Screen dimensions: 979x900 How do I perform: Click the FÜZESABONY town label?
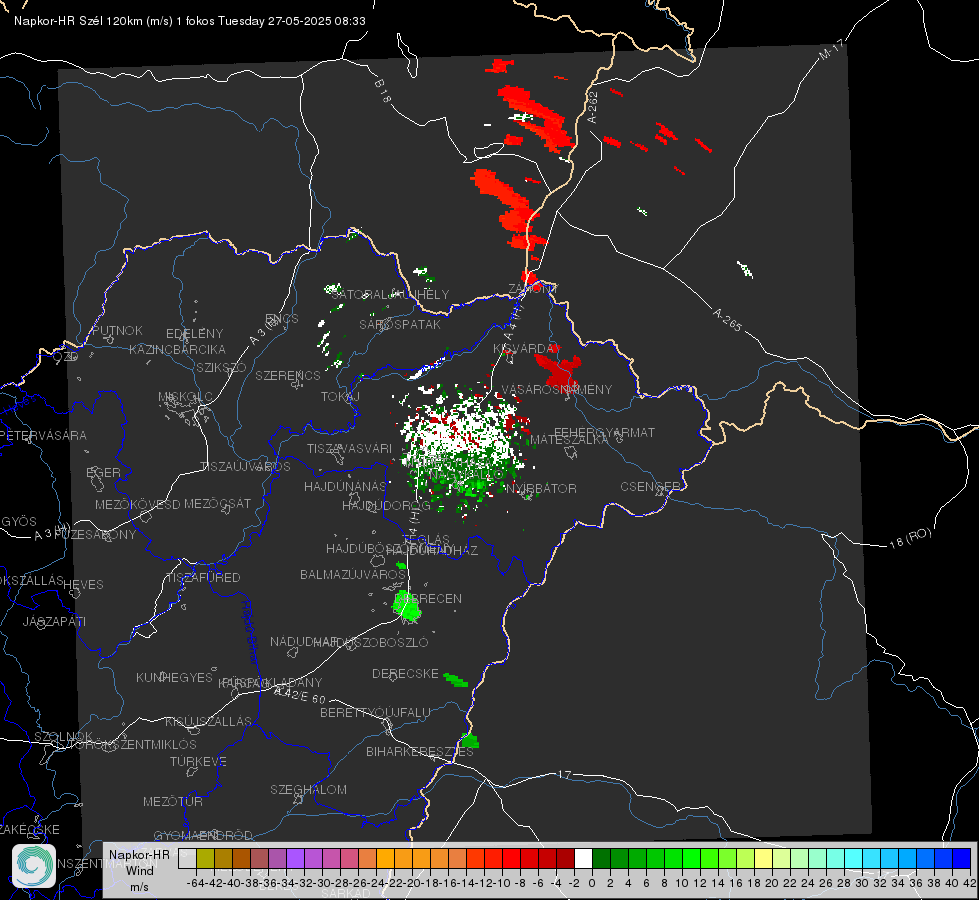click(95, 535)
